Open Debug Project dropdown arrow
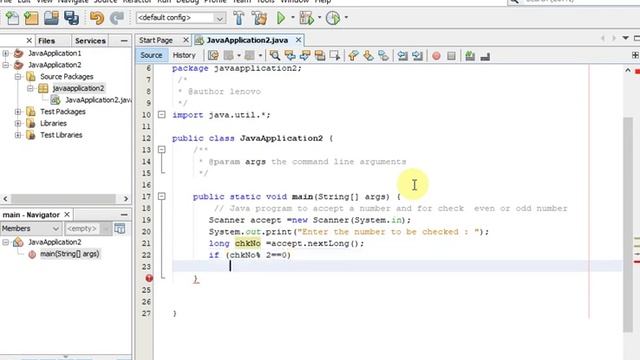The height and width of the screenshot is (360, 640). [x=319, y=18]
